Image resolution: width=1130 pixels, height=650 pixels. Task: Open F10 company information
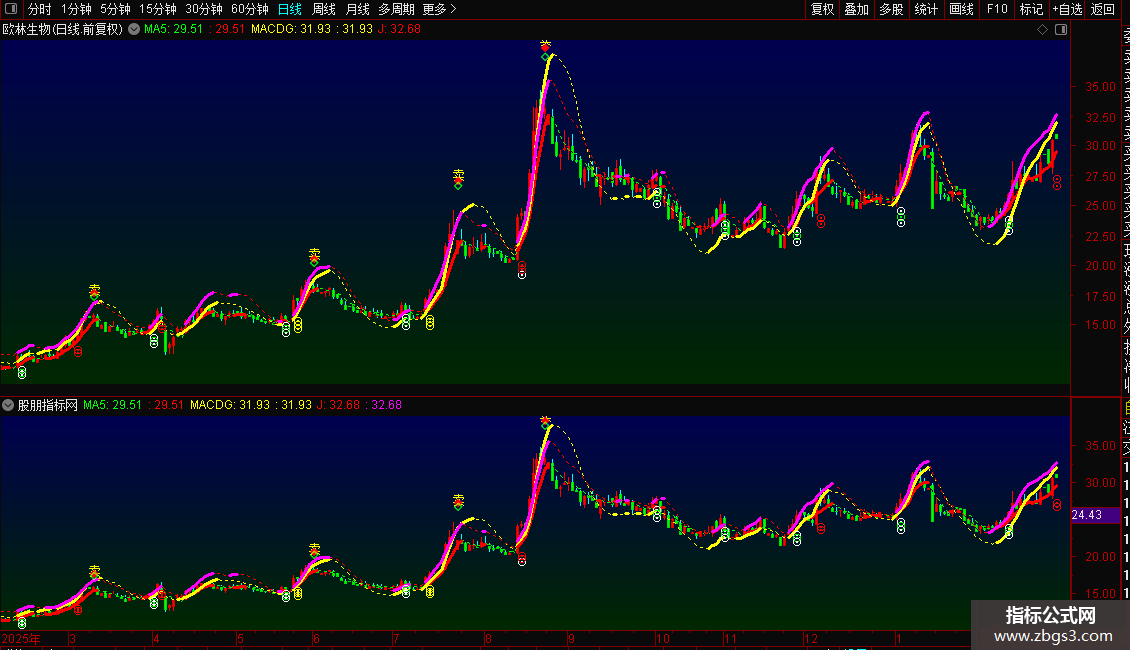tap(997, 9)
